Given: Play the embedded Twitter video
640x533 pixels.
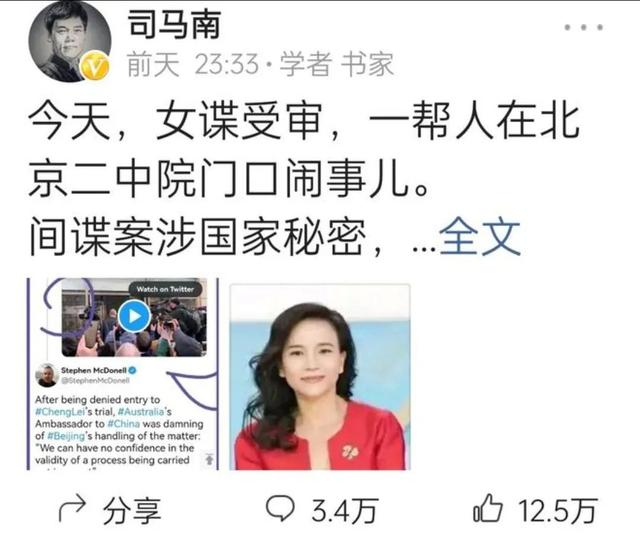Looking at the screenshot, I should (x=134, y=316).
